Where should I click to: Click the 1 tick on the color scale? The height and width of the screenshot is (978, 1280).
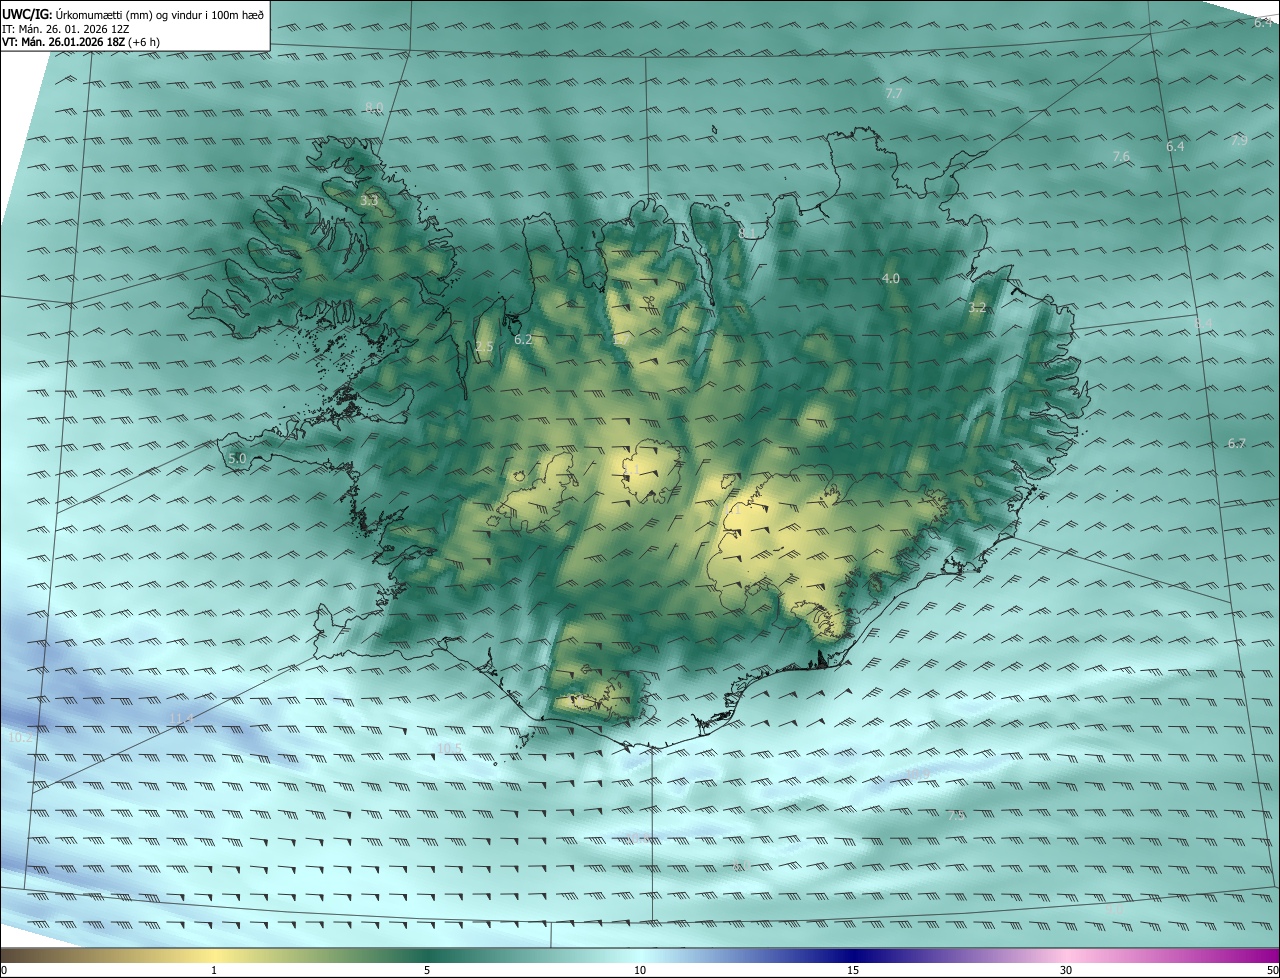pos(214,970)
